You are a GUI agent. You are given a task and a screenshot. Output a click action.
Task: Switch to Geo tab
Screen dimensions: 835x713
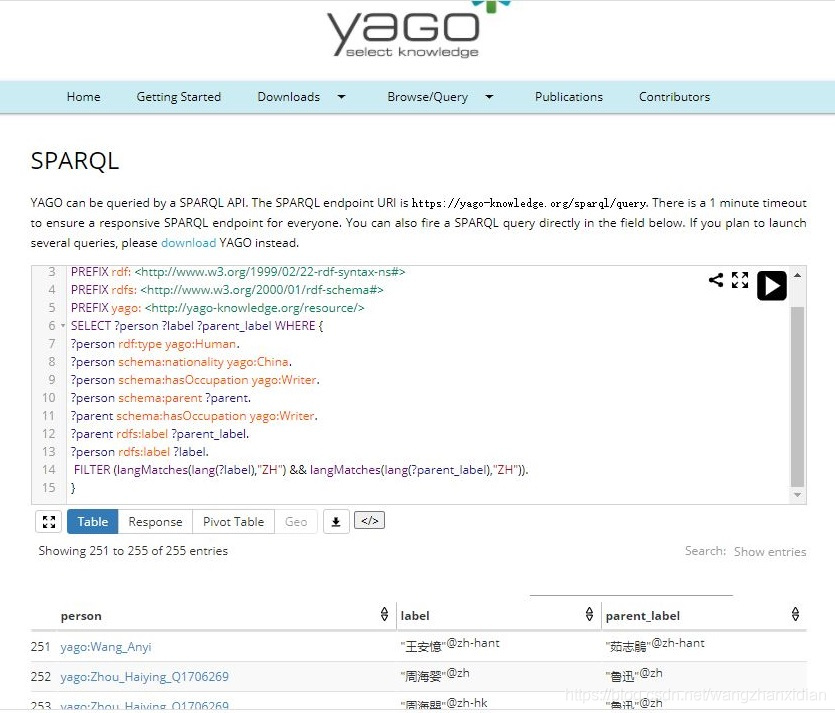click(x=296, y=521)
